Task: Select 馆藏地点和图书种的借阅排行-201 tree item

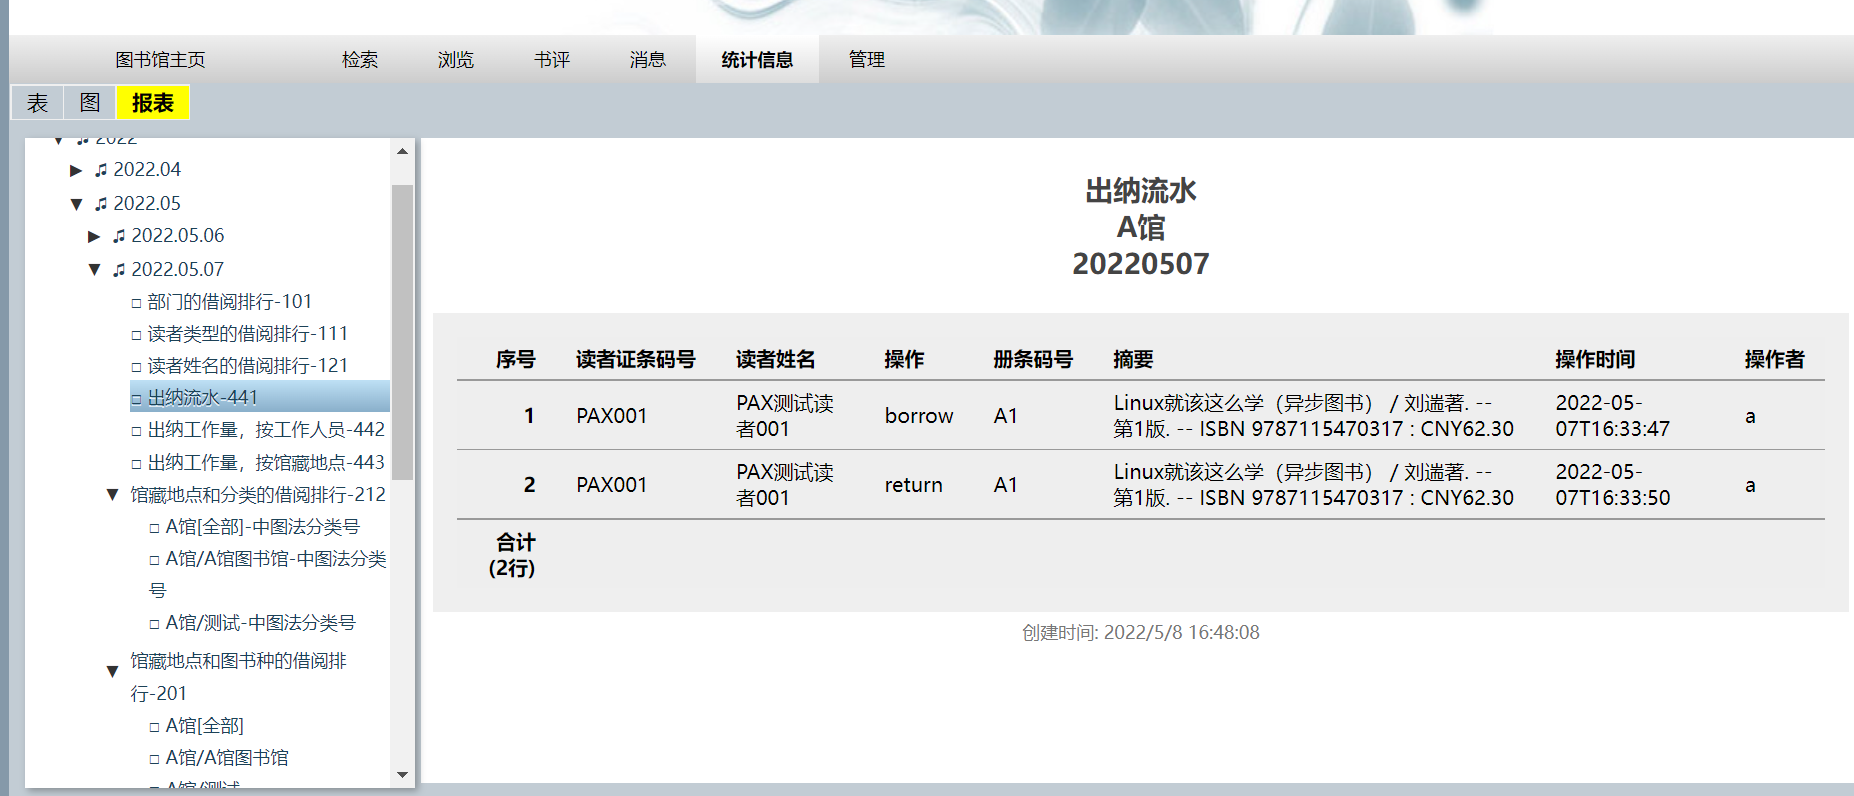Action: click(239, 677)
